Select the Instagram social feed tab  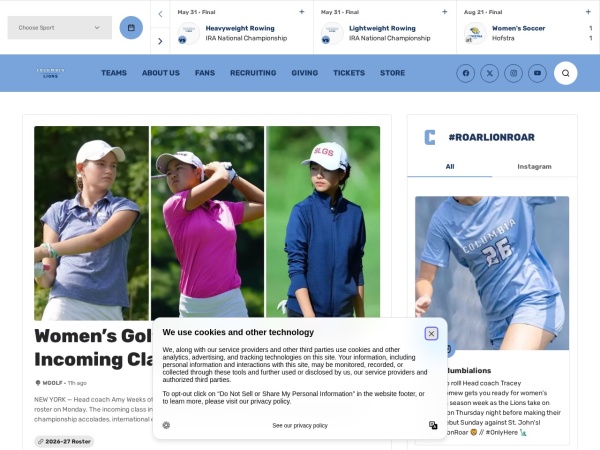click(534, 166)
